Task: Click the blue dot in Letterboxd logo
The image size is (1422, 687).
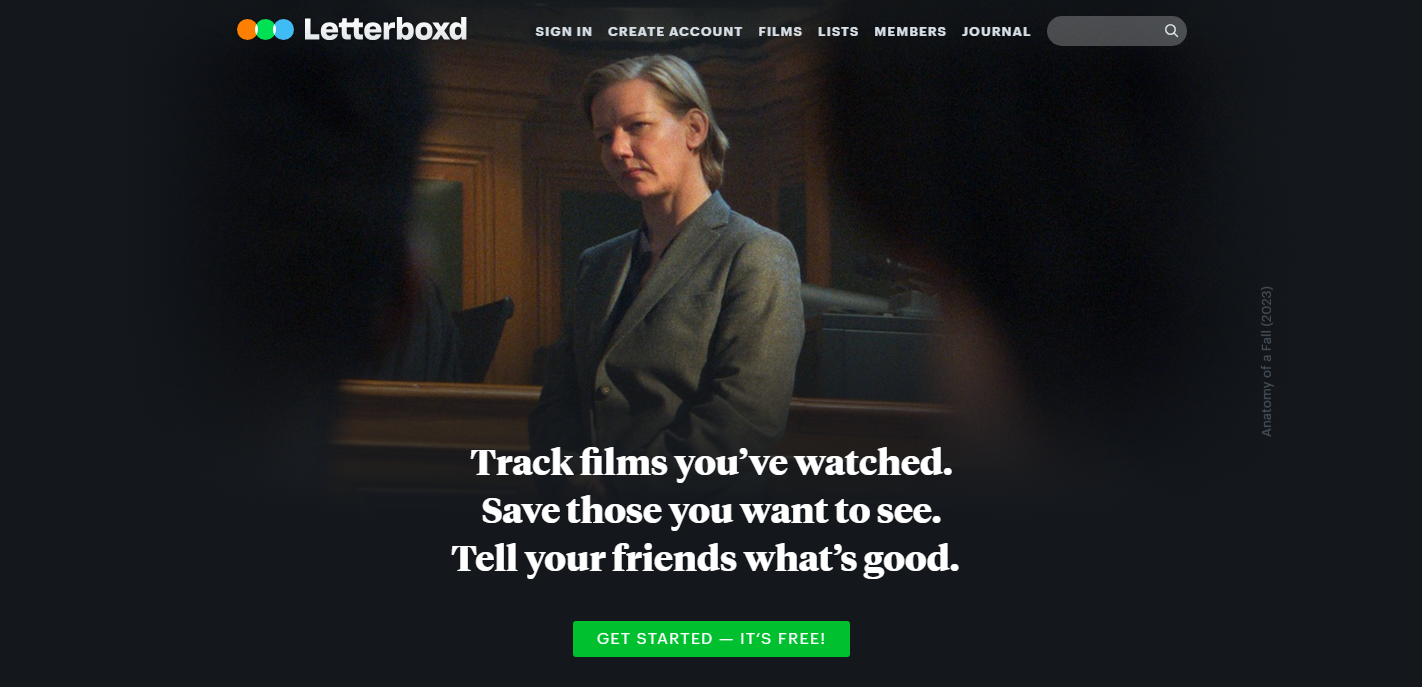Action: (283, 30)
